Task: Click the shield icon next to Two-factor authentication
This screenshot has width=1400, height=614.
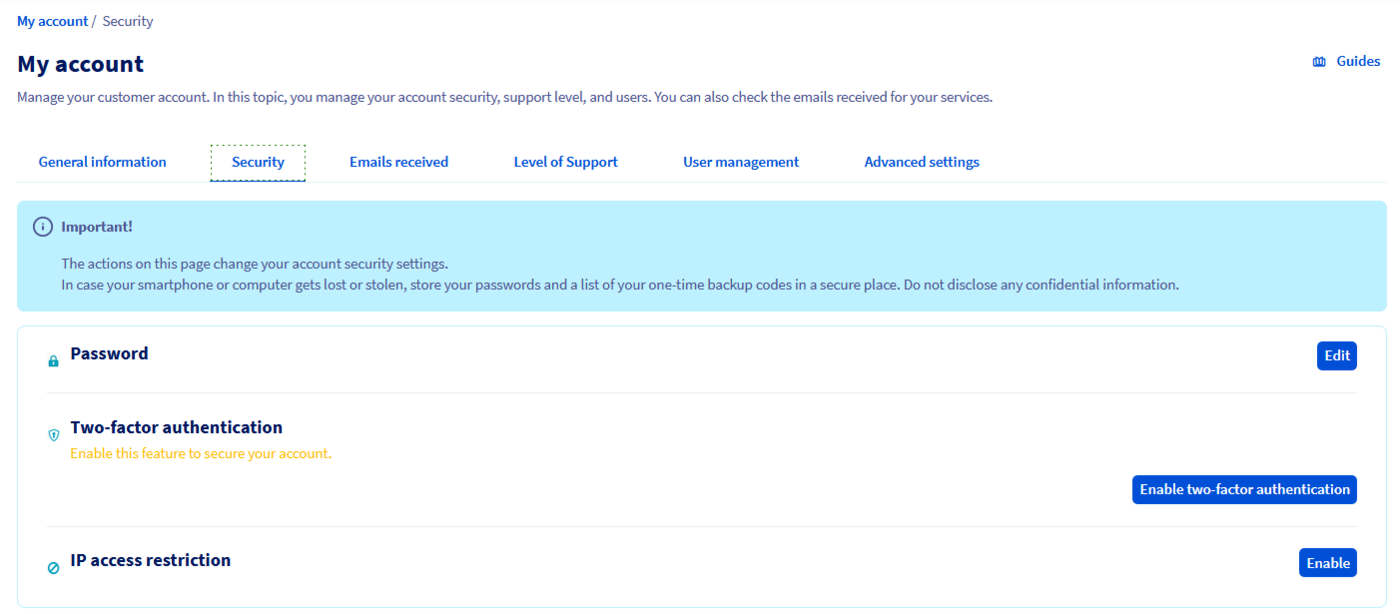Action: (x=54, y=435)
